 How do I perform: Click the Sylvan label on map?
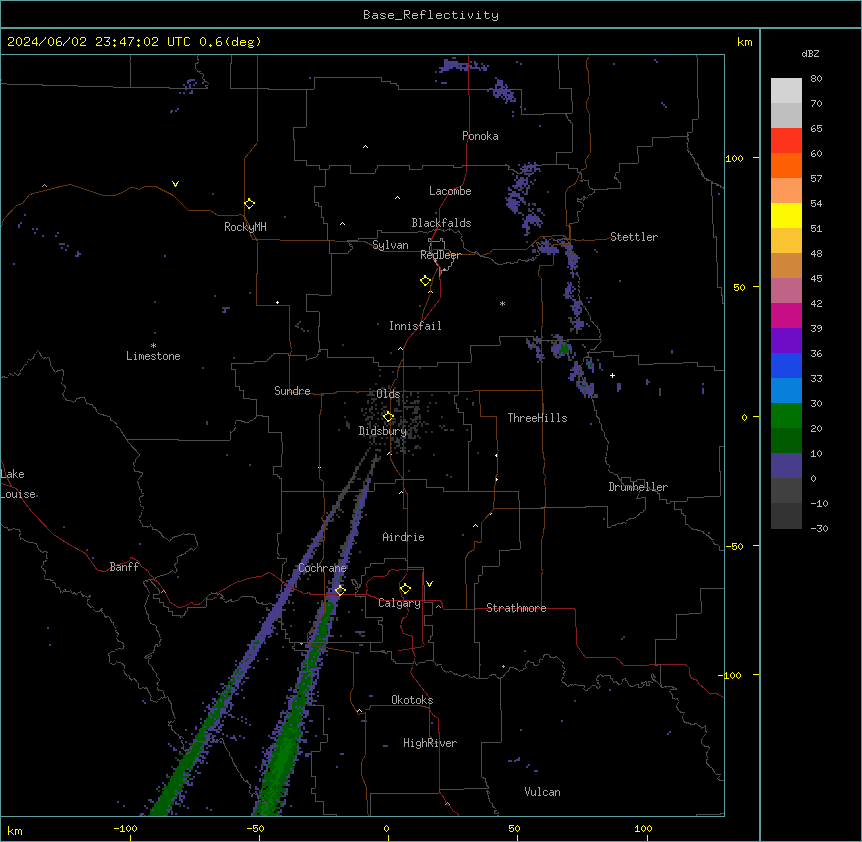pyautogui.click(x=390, y=245)
